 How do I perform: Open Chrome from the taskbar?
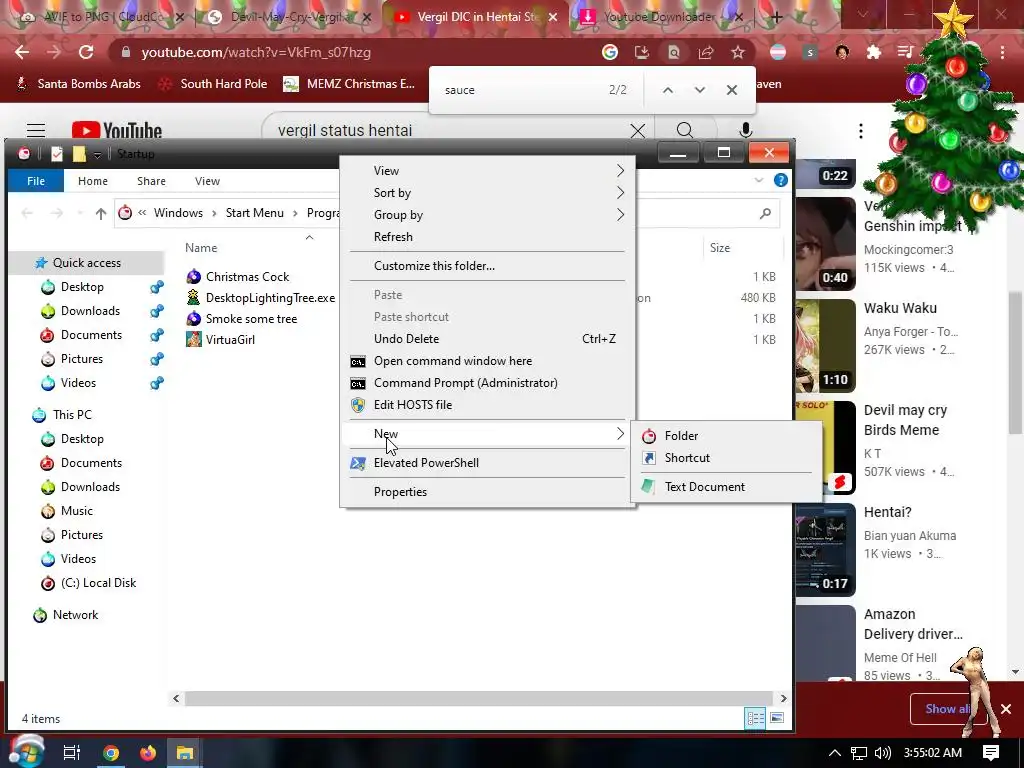click(111, 753)
